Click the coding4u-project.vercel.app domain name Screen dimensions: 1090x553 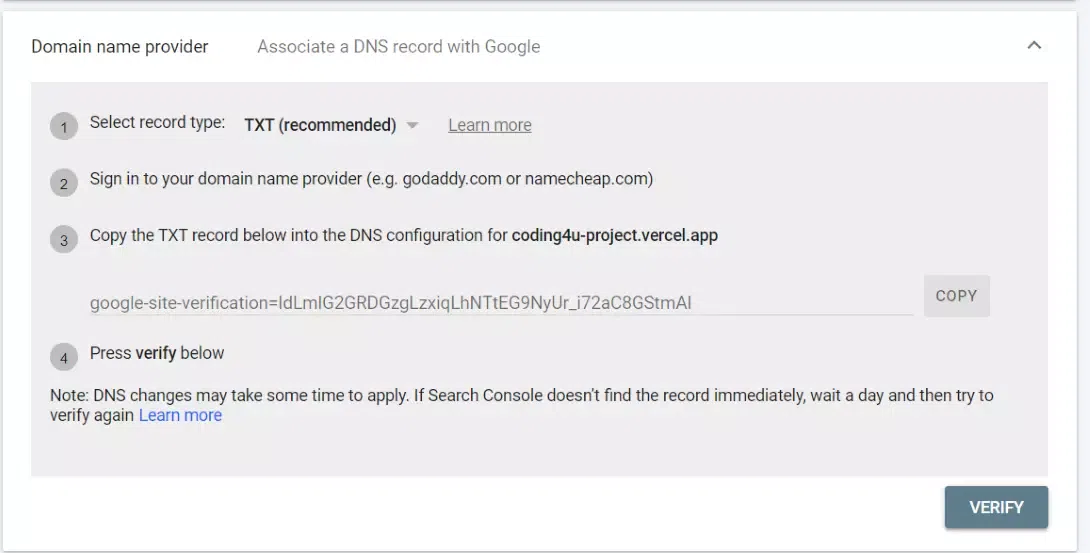pos(614,236)
